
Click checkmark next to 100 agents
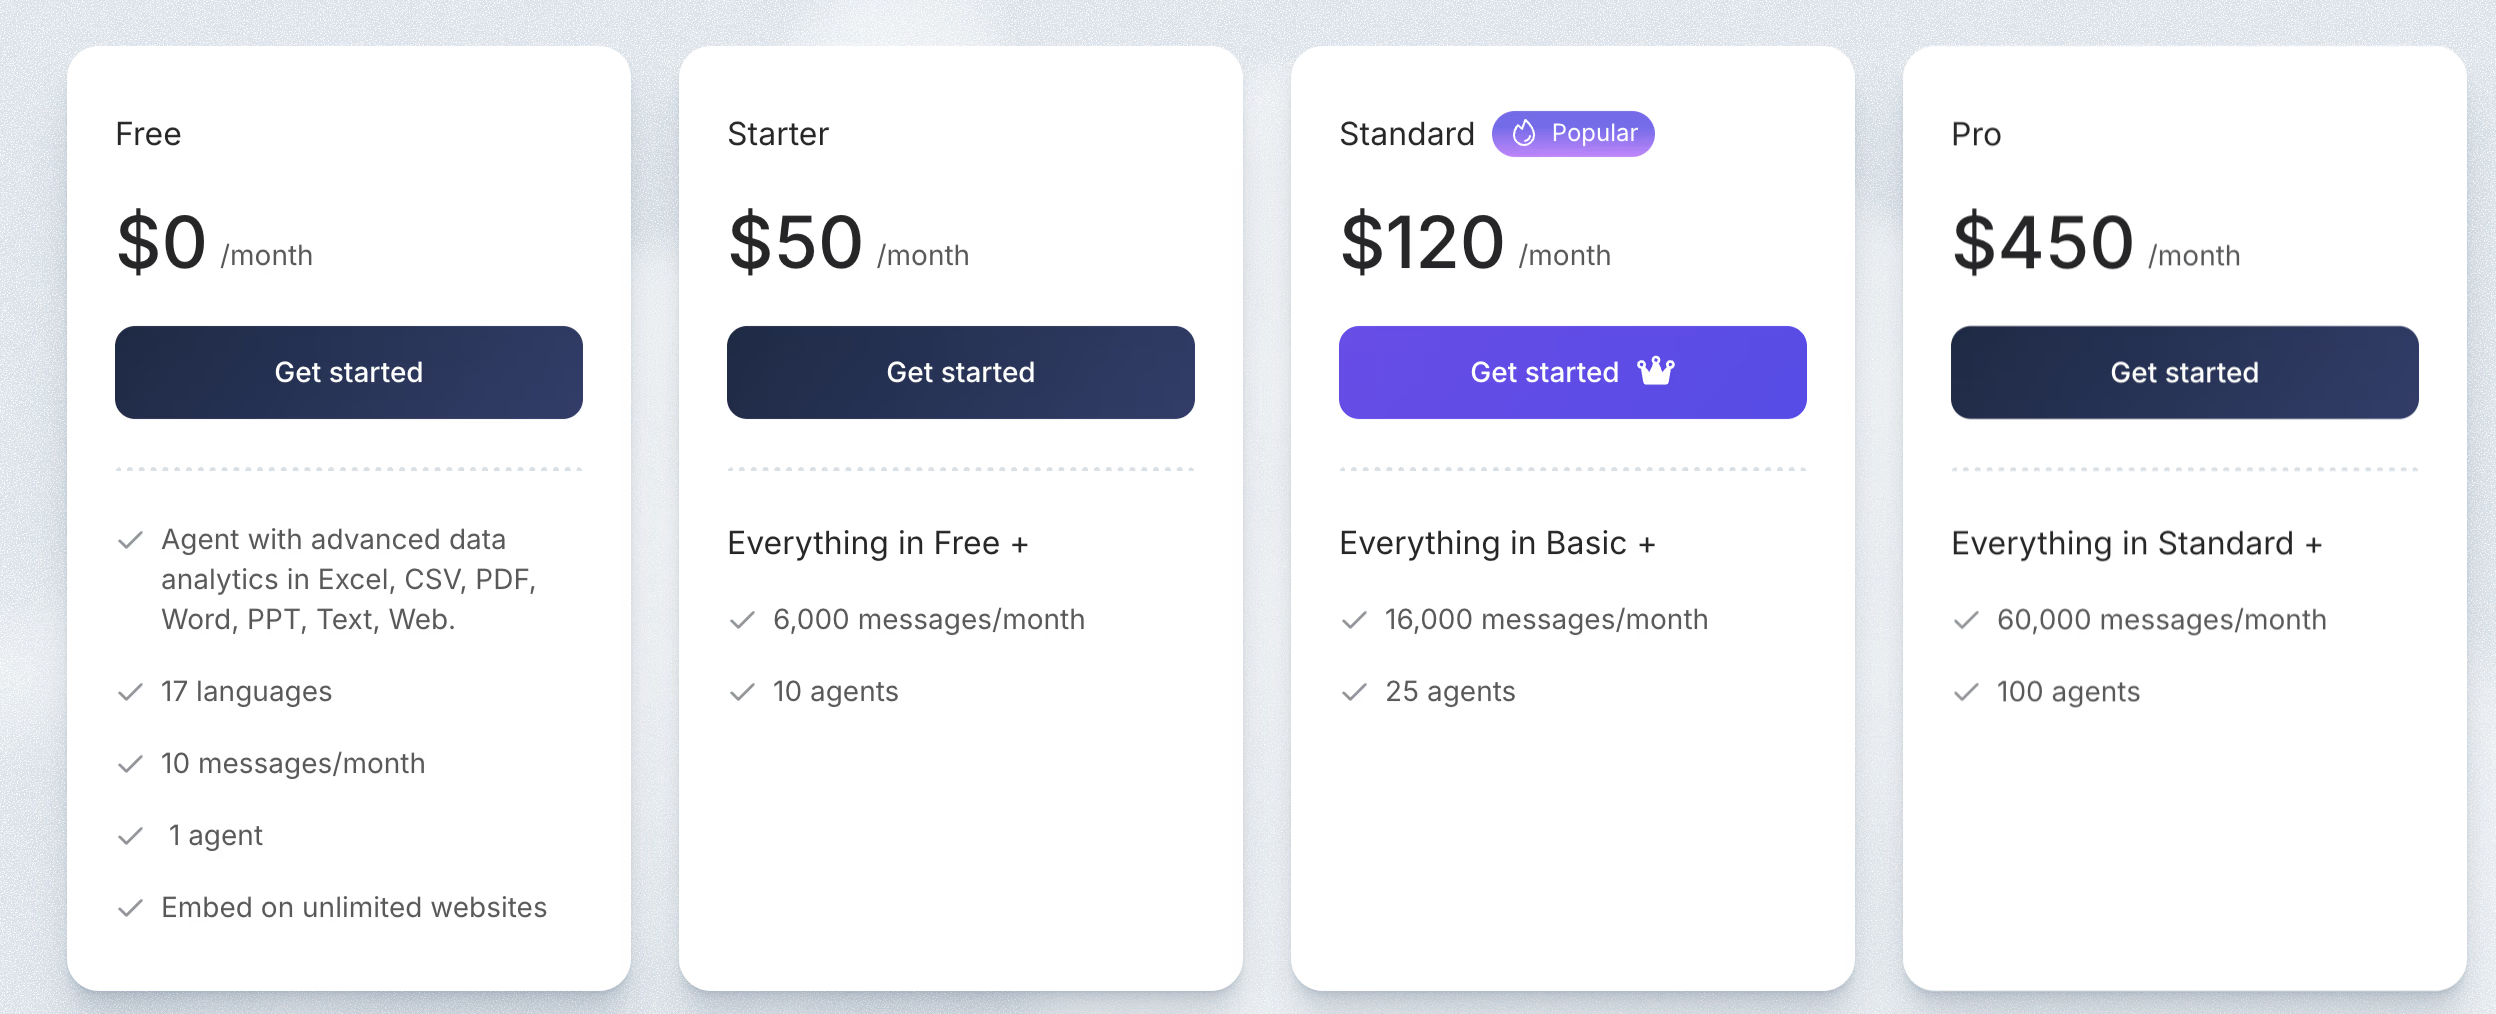coord(1966,692)
